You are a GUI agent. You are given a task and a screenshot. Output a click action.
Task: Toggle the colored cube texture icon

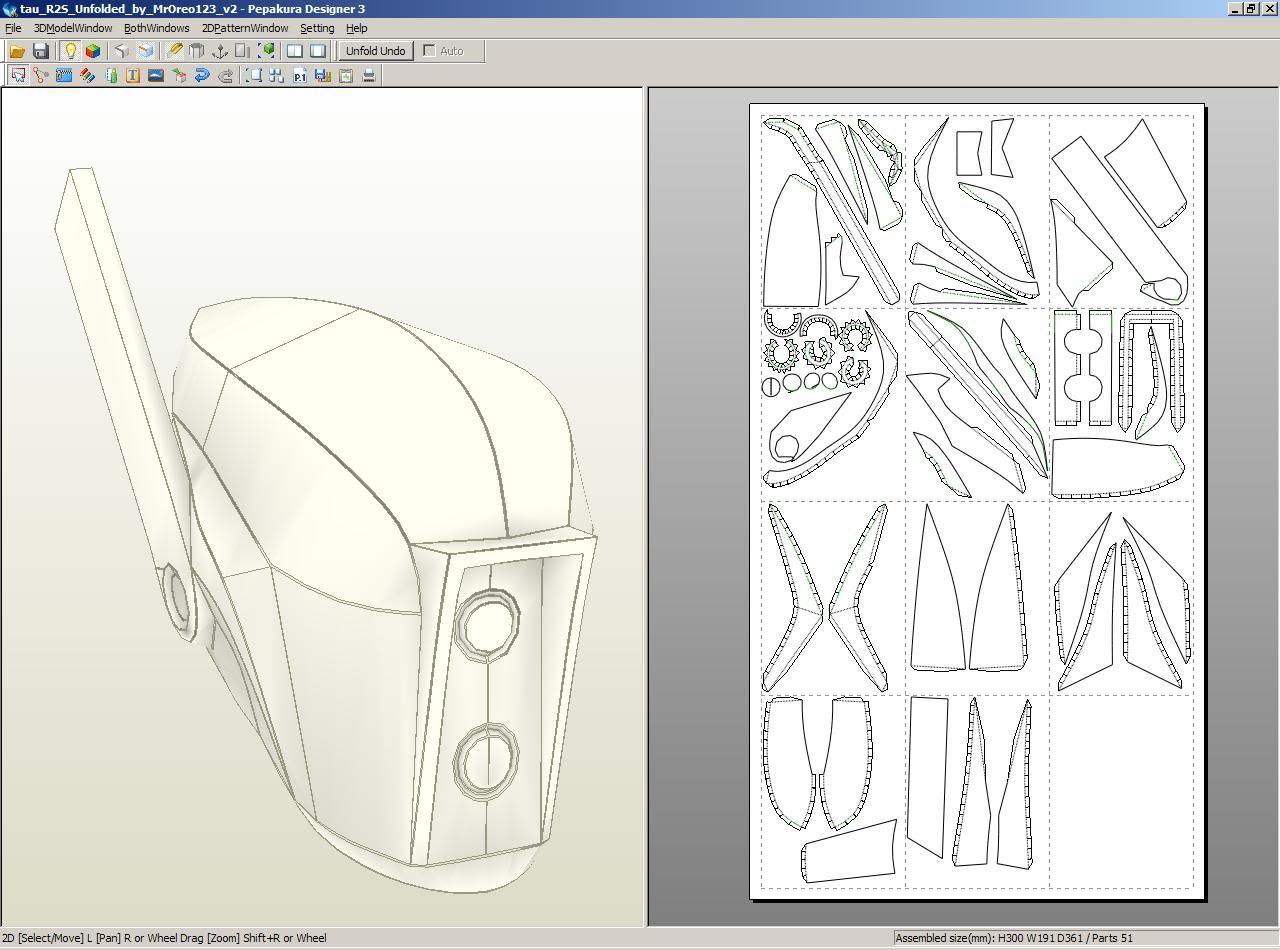[x=93, y=51]
